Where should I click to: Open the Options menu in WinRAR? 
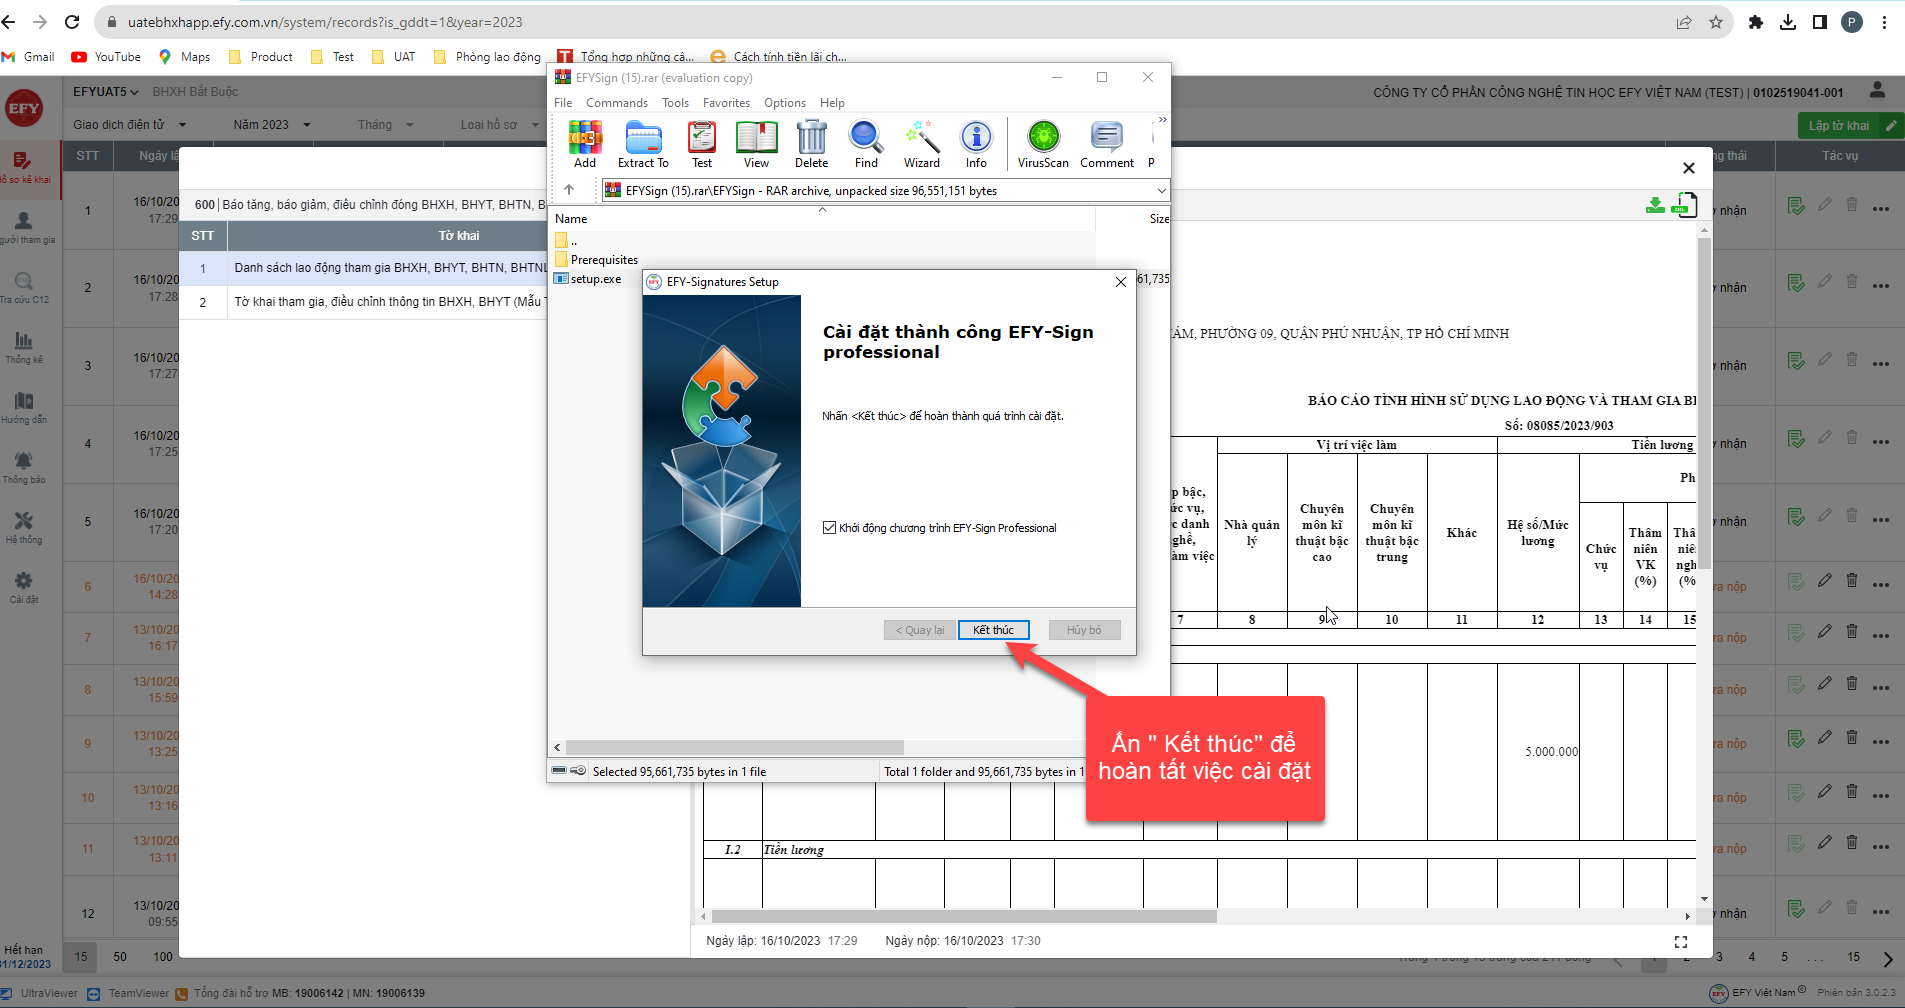(784, 103)
